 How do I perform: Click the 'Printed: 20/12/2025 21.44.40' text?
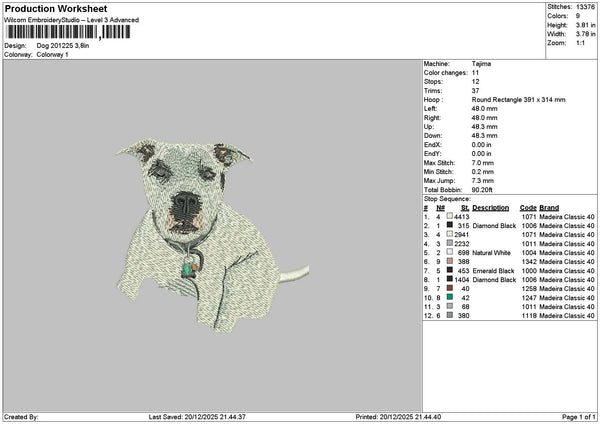[398, 417]
